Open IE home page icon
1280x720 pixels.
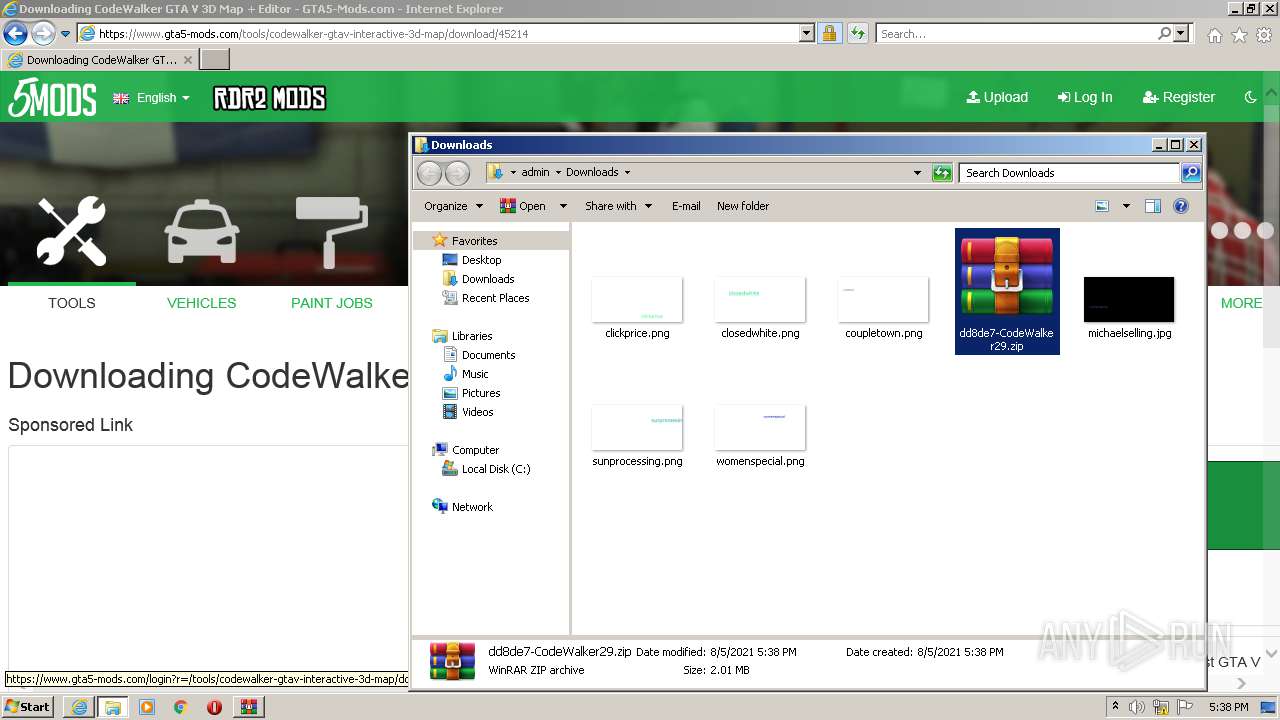point(1214,34)
